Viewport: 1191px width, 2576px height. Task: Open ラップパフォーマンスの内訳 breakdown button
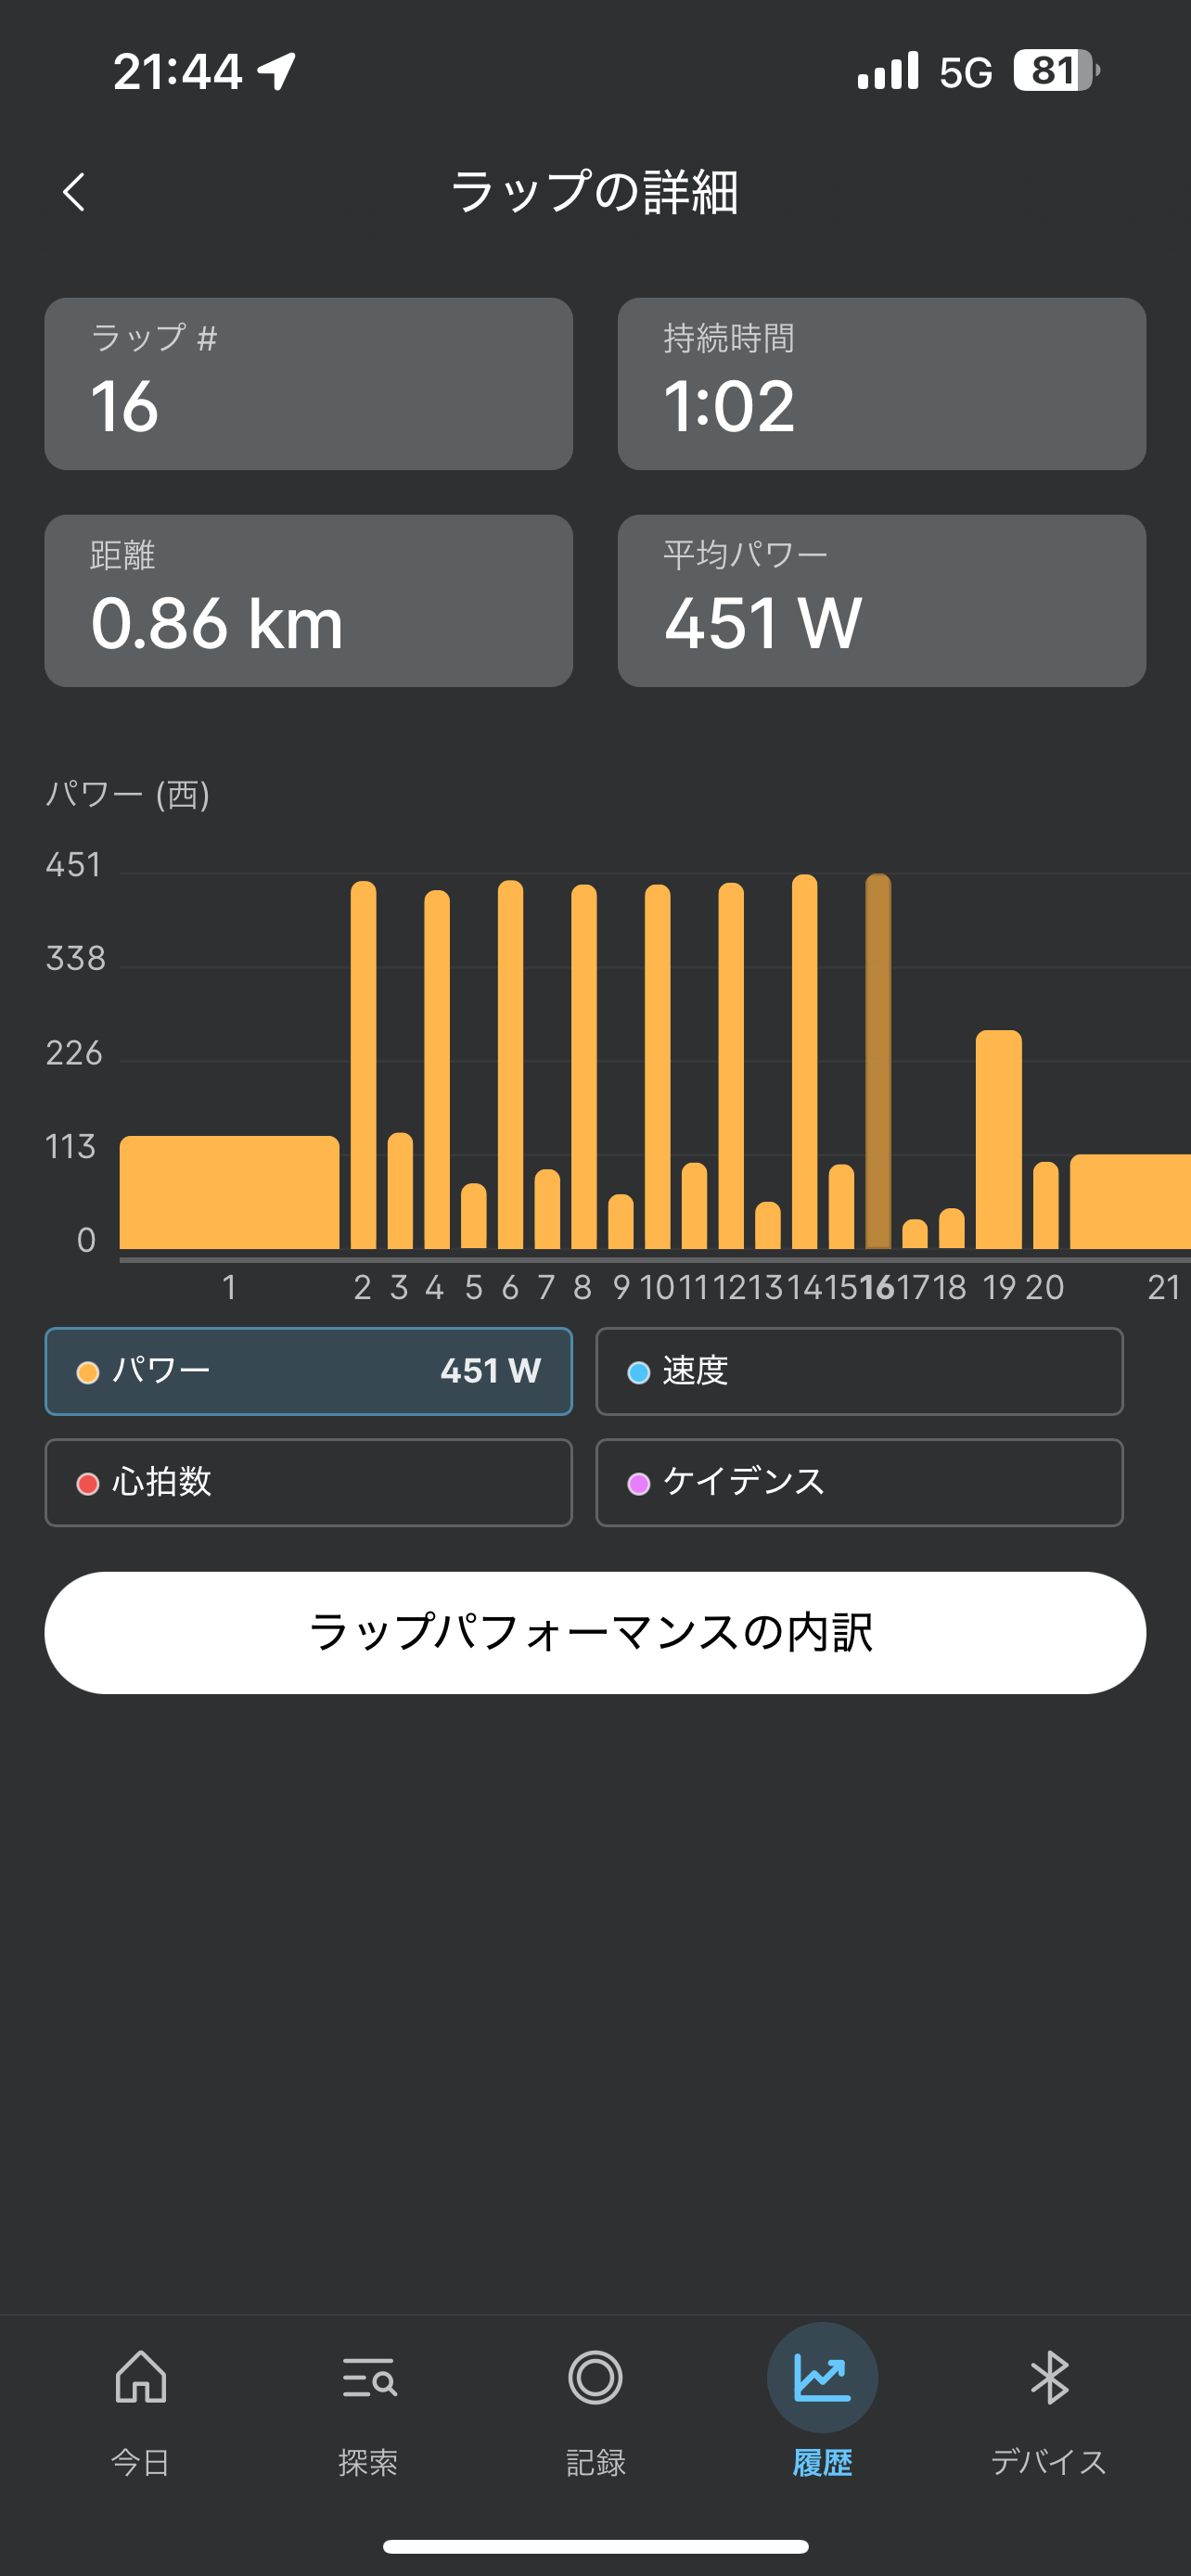click(595, 1632)
